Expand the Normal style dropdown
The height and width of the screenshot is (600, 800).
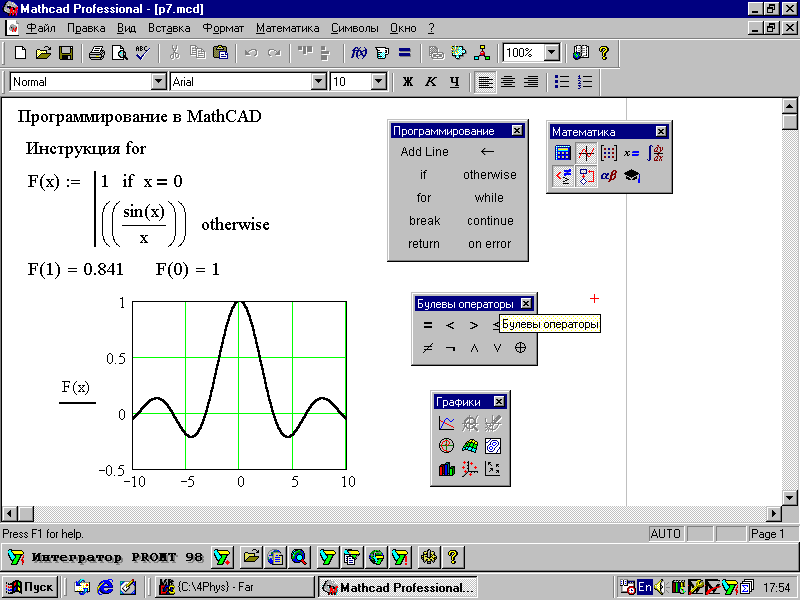pos(159,82)
